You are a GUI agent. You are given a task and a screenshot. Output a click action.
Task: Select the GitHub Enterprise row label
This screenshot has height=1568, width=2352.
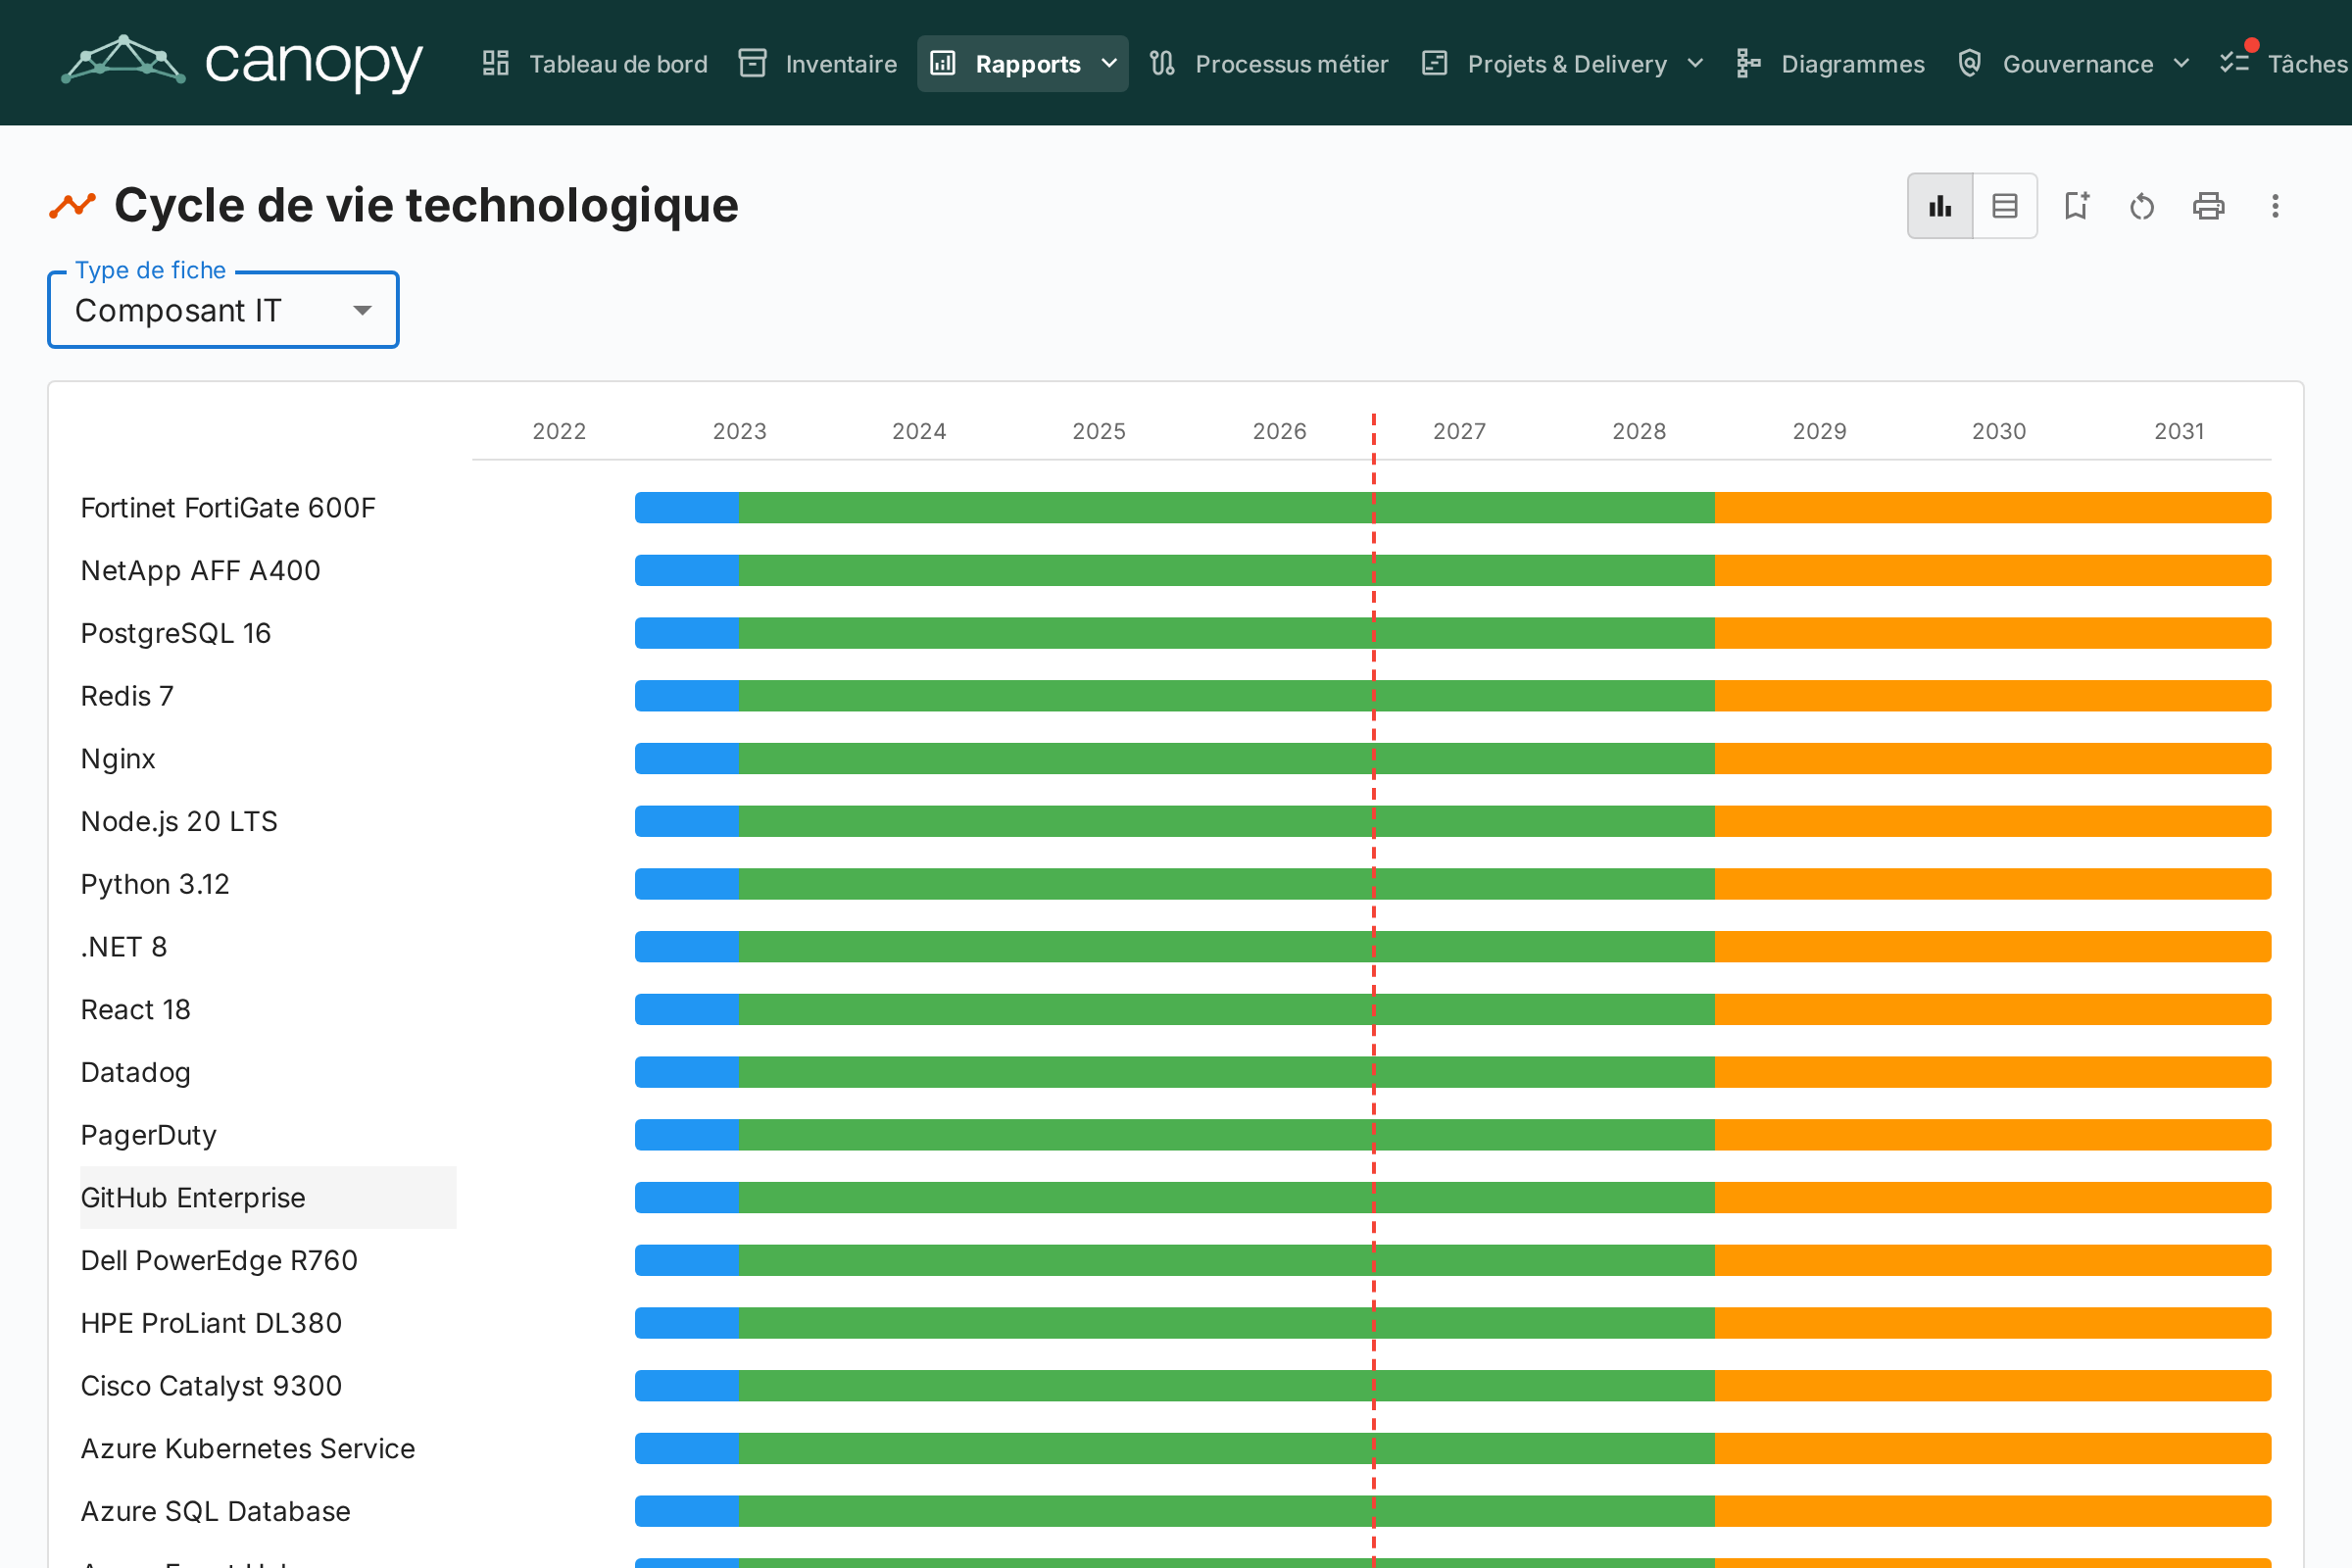point(193,1197)
